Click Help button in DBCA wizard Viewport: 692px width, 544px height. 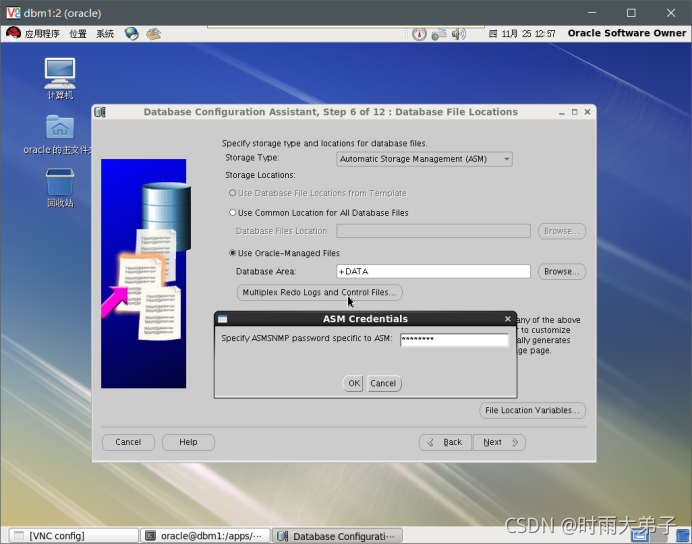188,442
